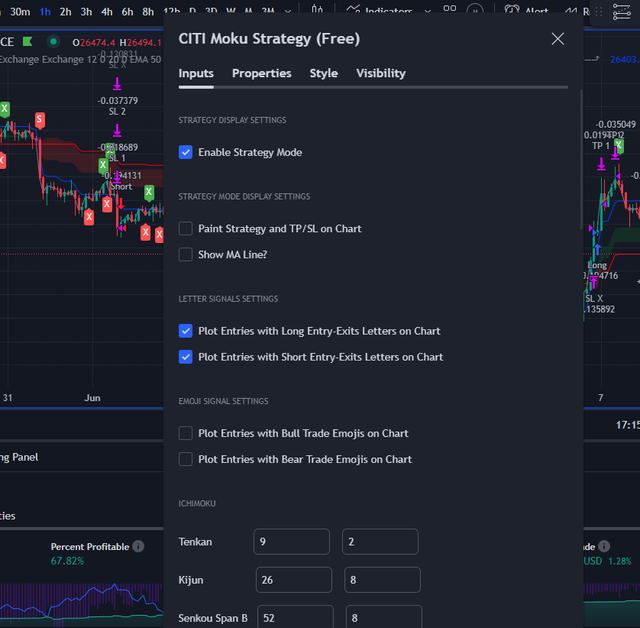The height and width of the screenshot is (628, 640).
Task: Switch to the Properties tab
Action: 262,73
